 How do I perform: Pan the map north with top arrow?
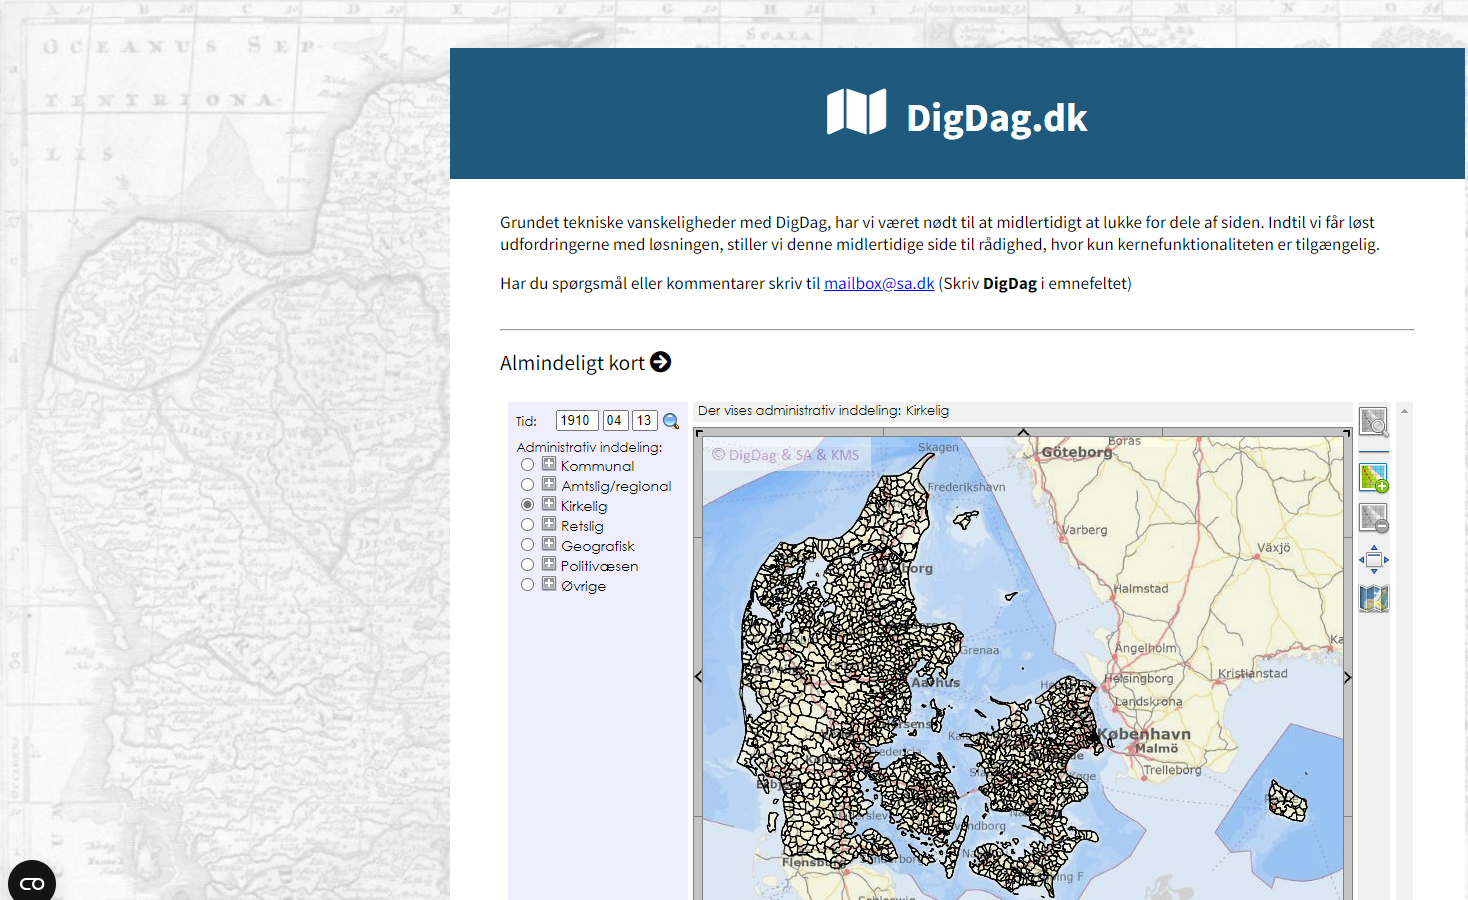(x=1023, y=432)
